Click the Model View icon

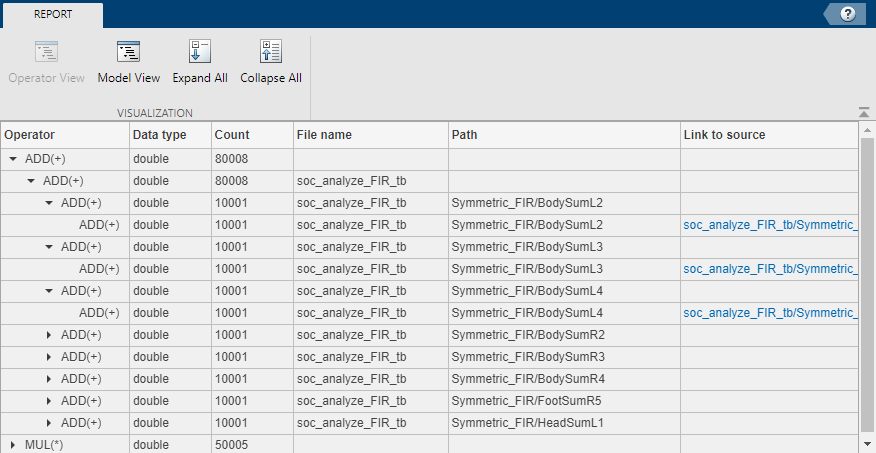pyautogui.click(x=128, y=53)
